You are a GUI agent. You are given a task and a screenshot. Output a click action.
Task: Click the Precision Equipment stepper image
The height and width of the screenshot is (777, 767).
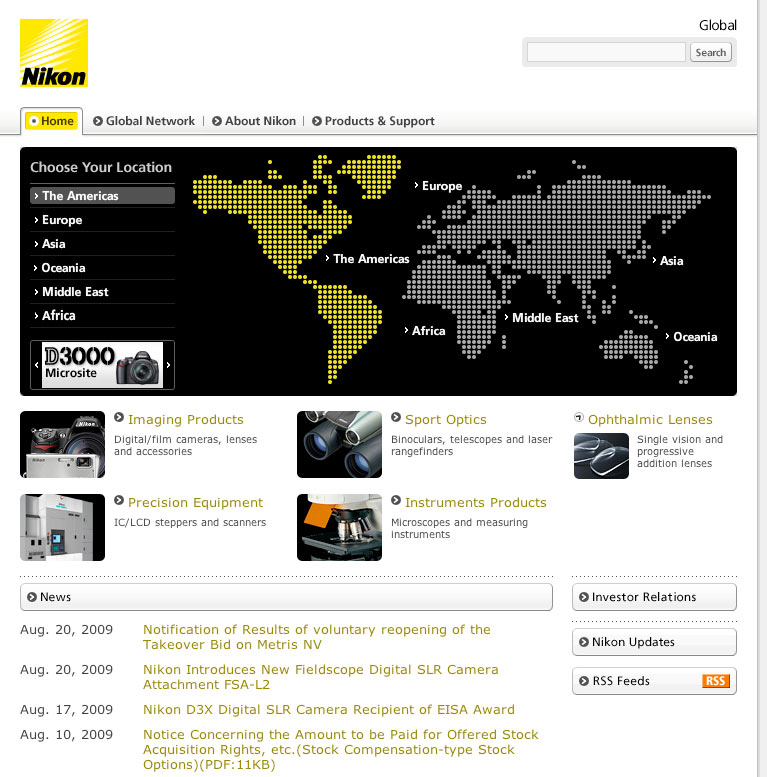pyautogui.click(x=62, y=527)
